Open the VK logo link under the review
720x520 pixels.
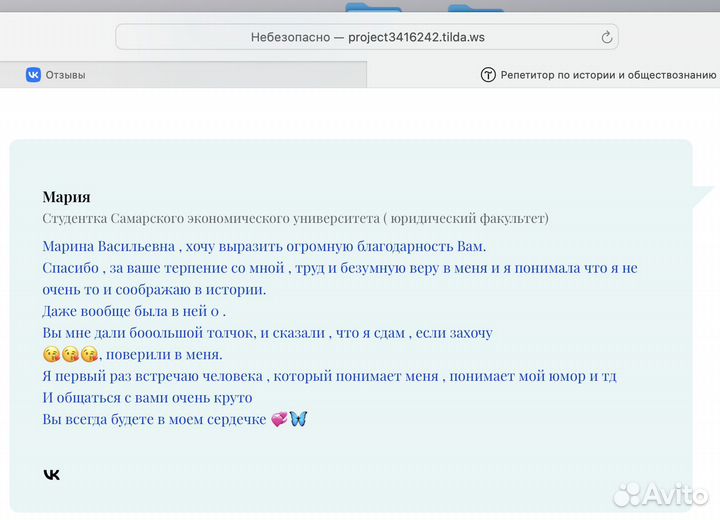click(51, 475)
